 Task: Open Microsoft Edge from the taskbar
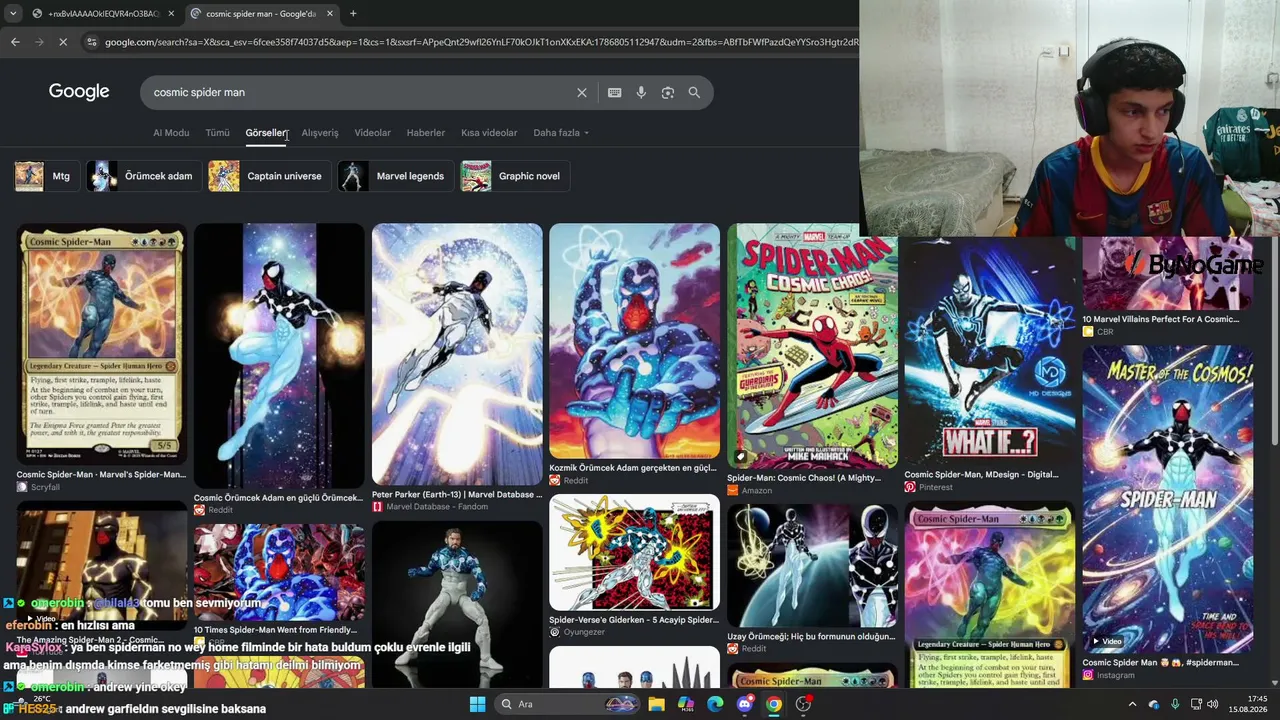[x=715, y=704]
